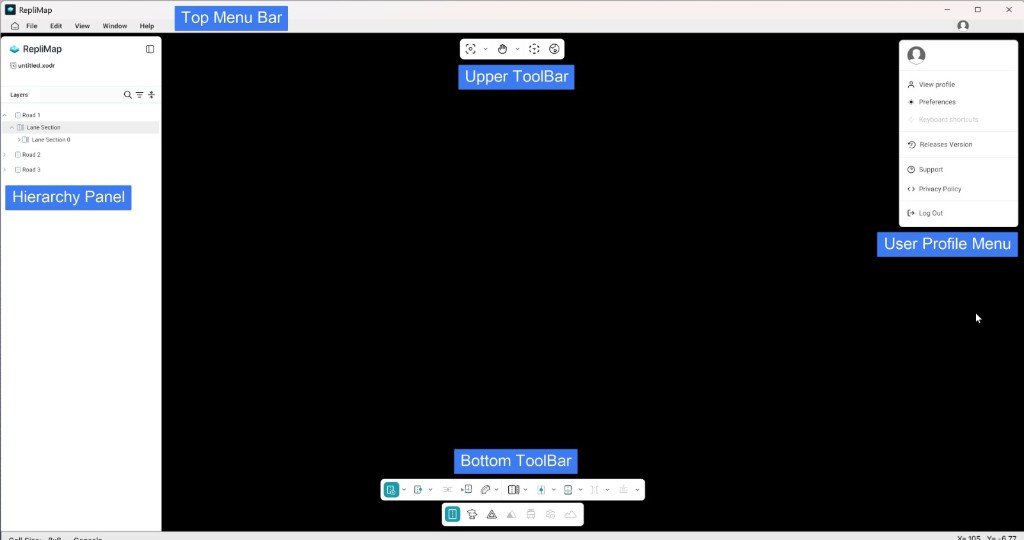
Task: Open the Edit menu
Action: 56,26
